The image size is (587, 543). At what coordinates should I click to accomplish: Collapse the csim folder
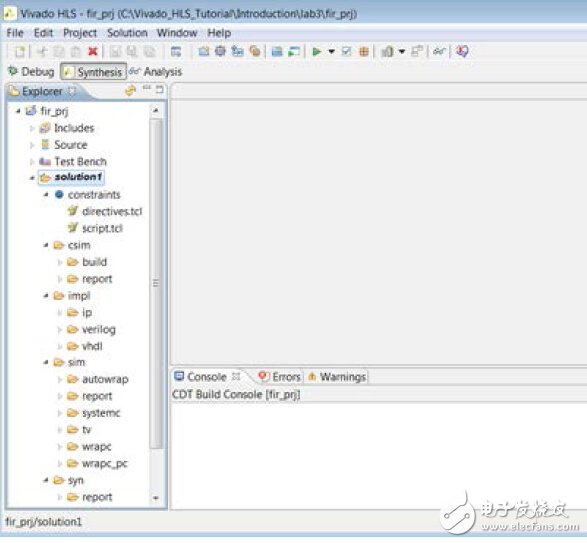point(46,245)
